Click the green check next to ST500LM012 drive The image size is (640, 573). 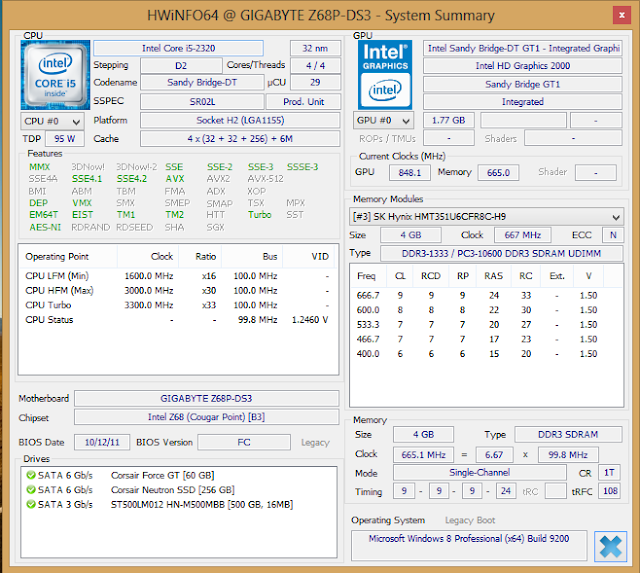click(x=31, y=504)
